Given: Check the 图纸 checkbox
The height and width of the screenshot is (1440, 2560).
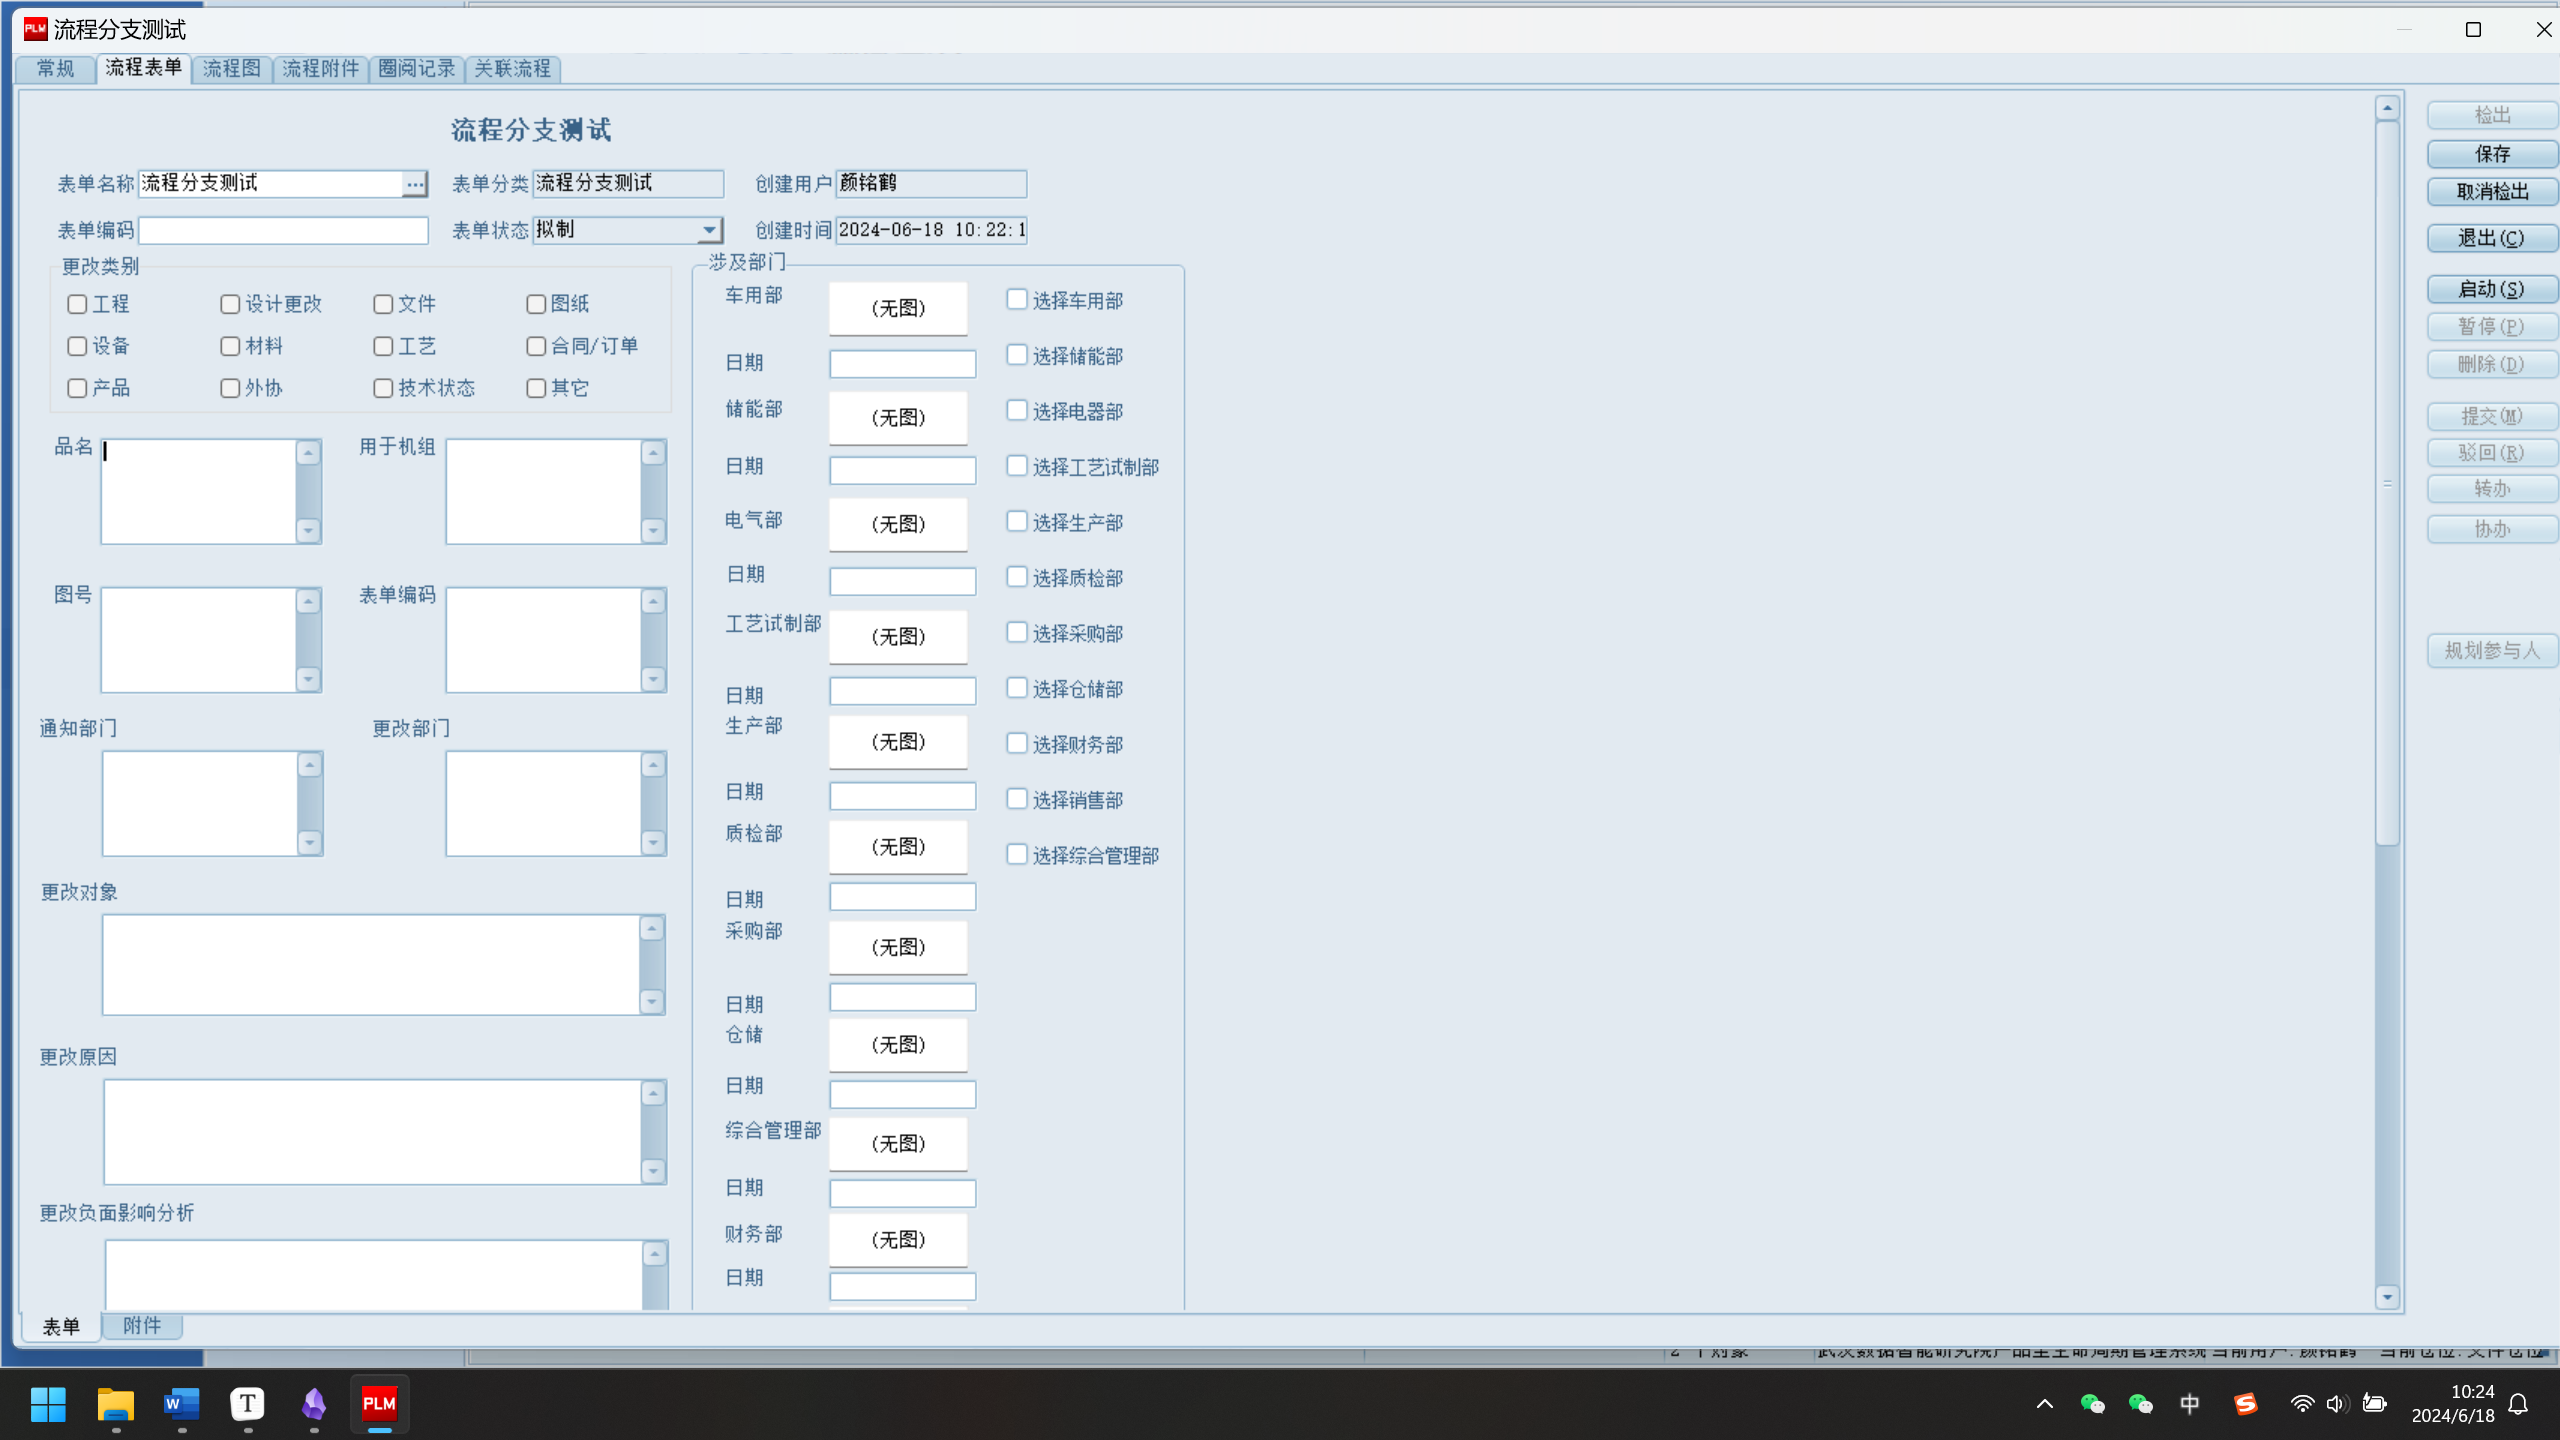Looking at the screenshot, I should point(536,304).
